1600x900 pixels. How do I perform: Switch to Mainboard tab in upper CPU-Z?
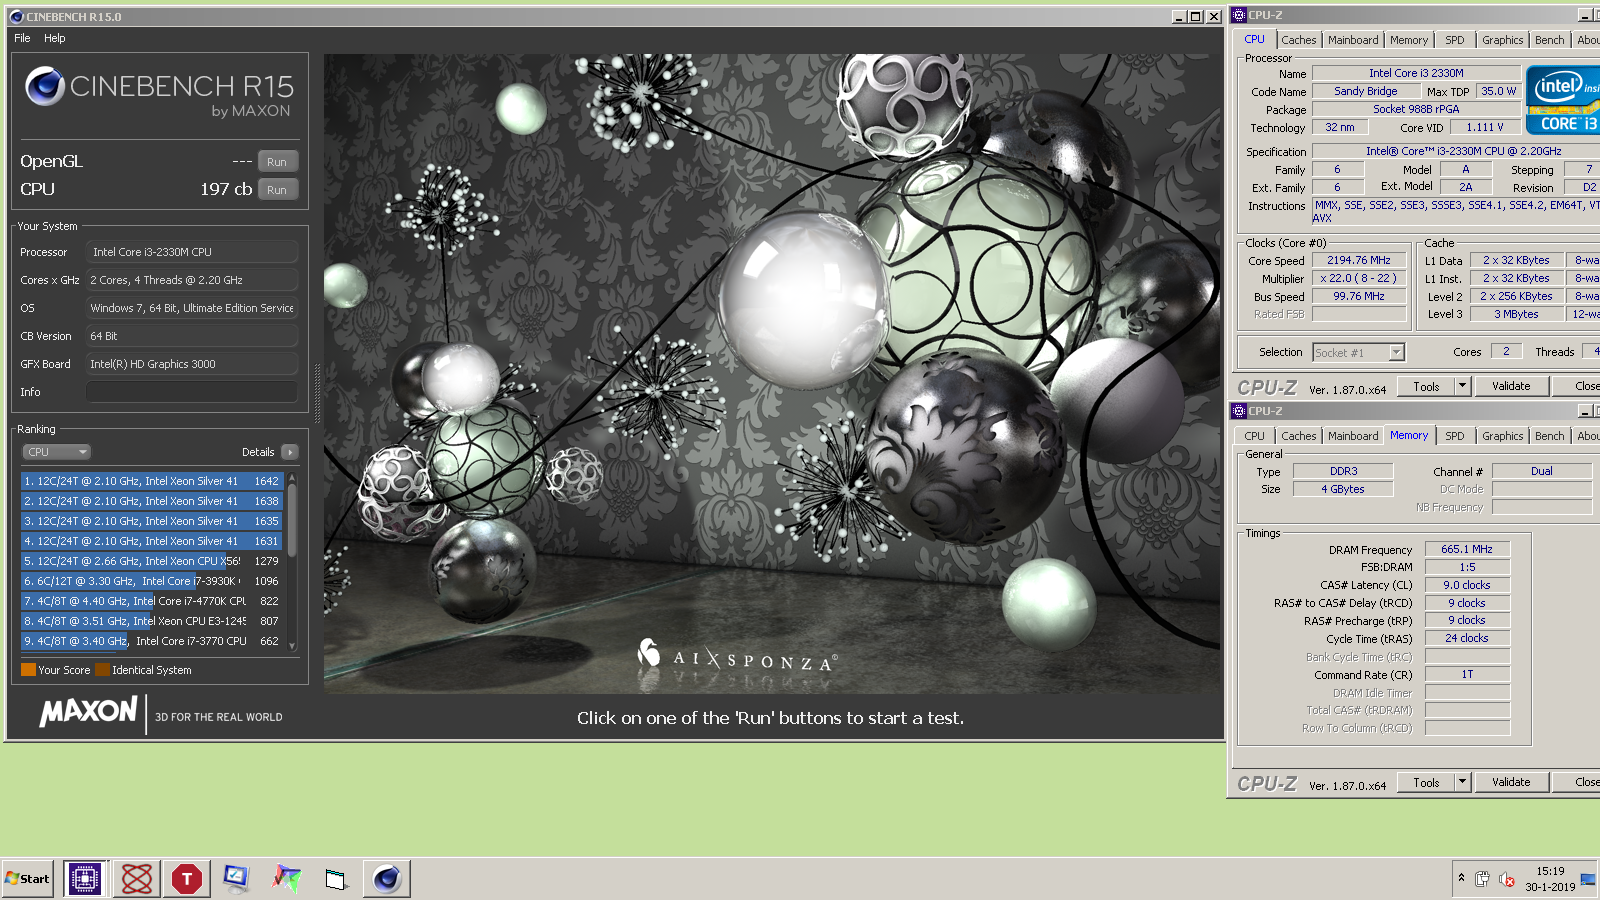pos(1353,40)
